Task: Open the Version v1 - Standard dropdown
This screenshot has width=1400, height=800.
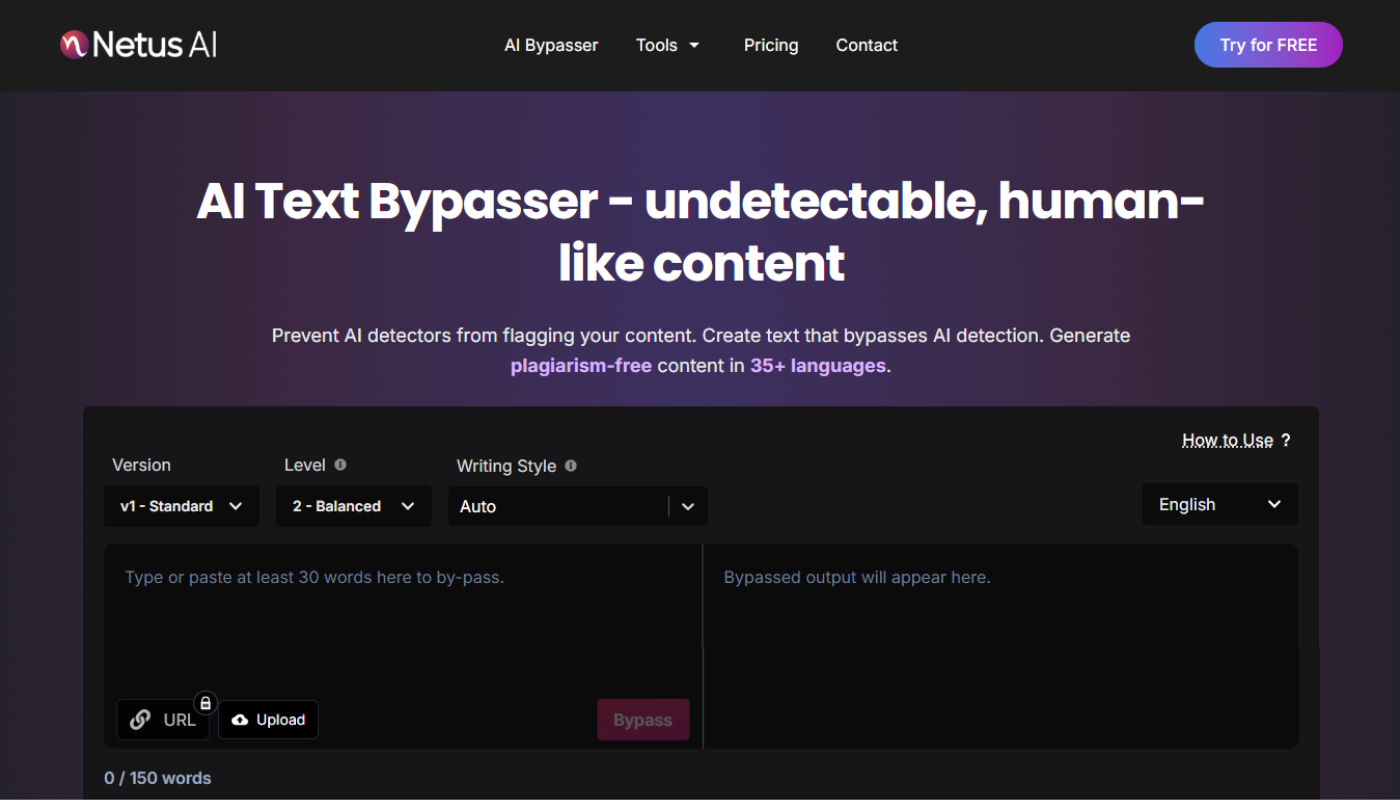Action: [x=181, y=506]
